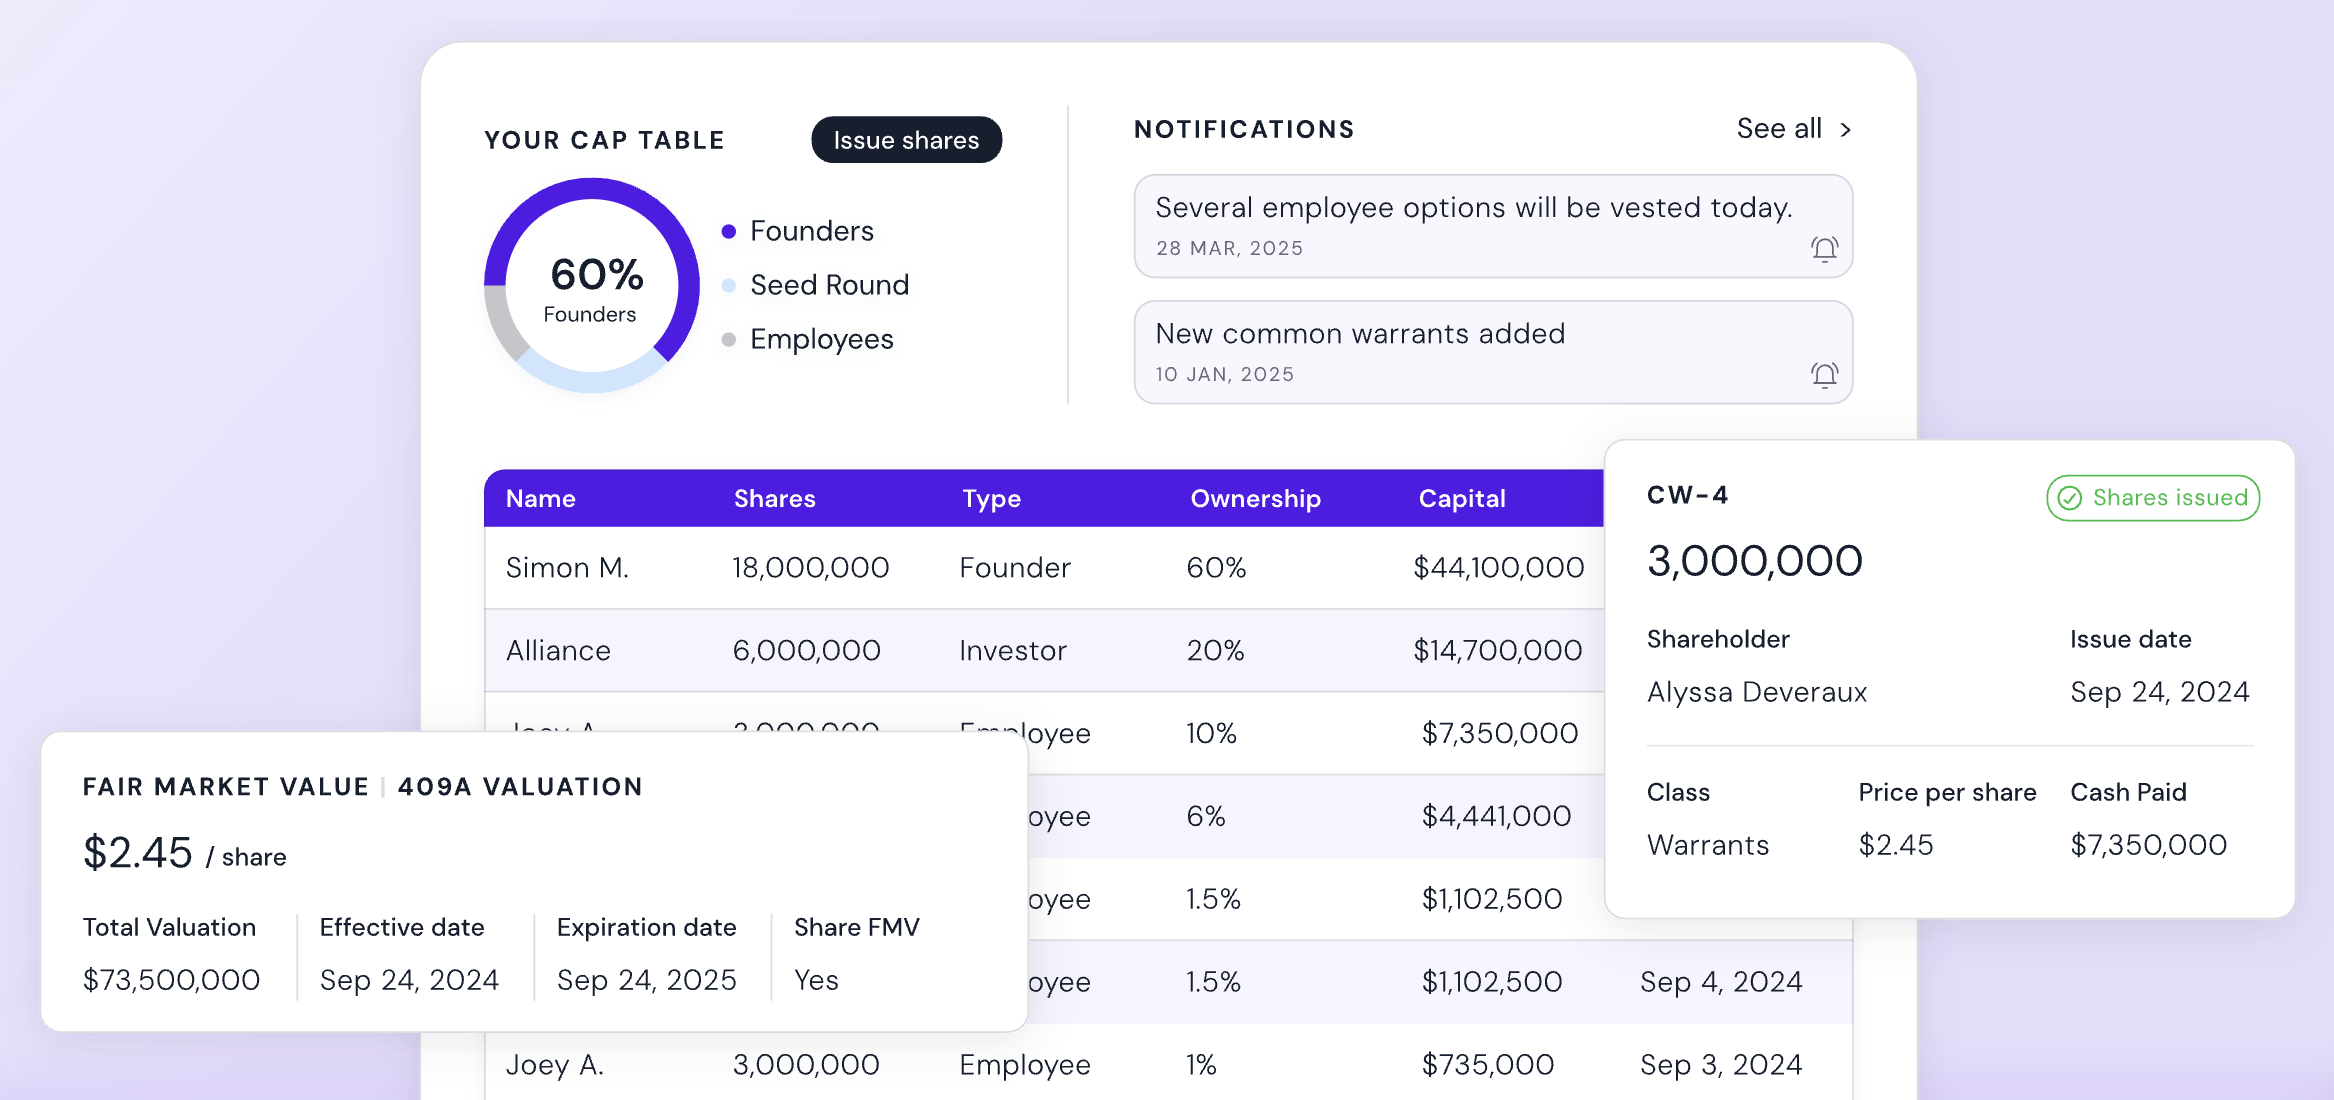Click the Shares issued status badge

(2153, 498)
